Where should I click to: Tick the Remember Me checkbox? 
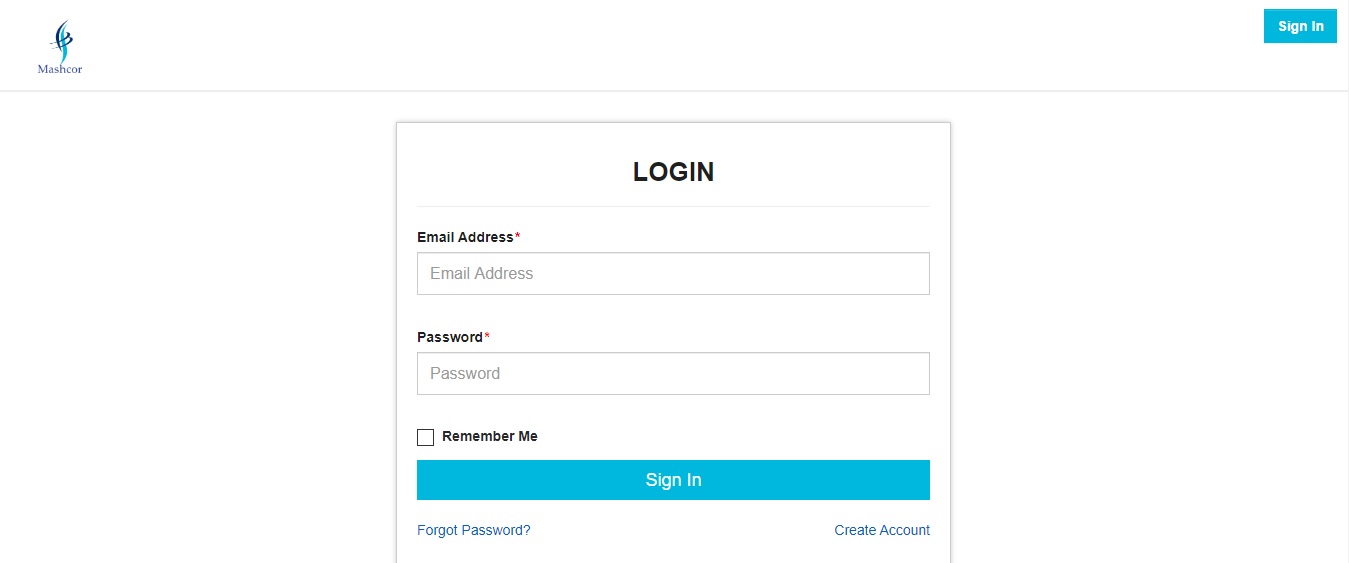pyautogui.click(x=425, y=437)
